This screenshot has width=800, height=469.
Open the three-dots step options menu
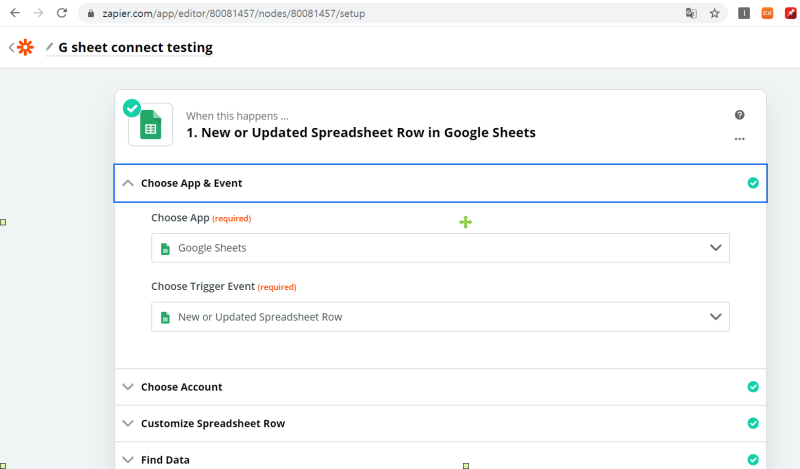tap(739, 139)
